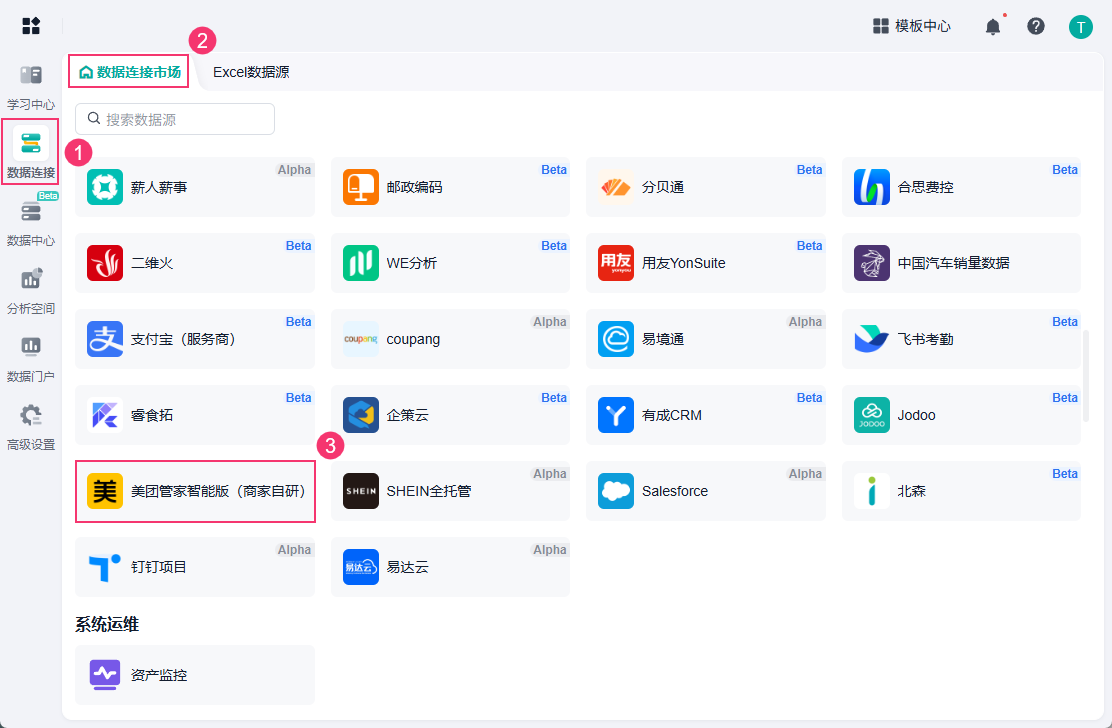Click the 中国汽车销量数据 name text
This screenshot has width=1112, height=728.
tap(953, 263)
